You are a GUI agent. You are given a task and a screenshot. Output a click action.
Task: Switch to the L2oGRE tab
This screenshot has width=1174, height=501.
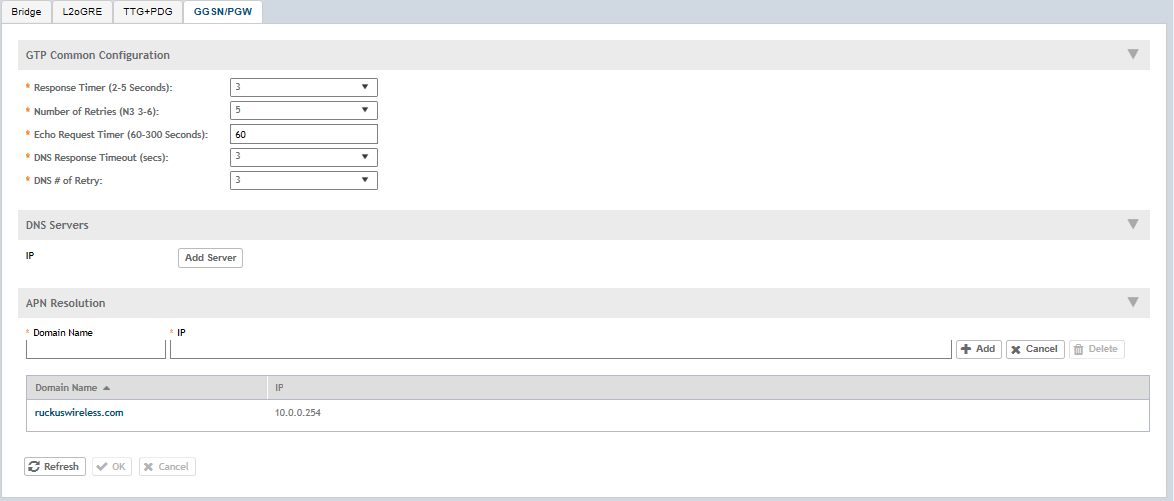click(81, 11)
